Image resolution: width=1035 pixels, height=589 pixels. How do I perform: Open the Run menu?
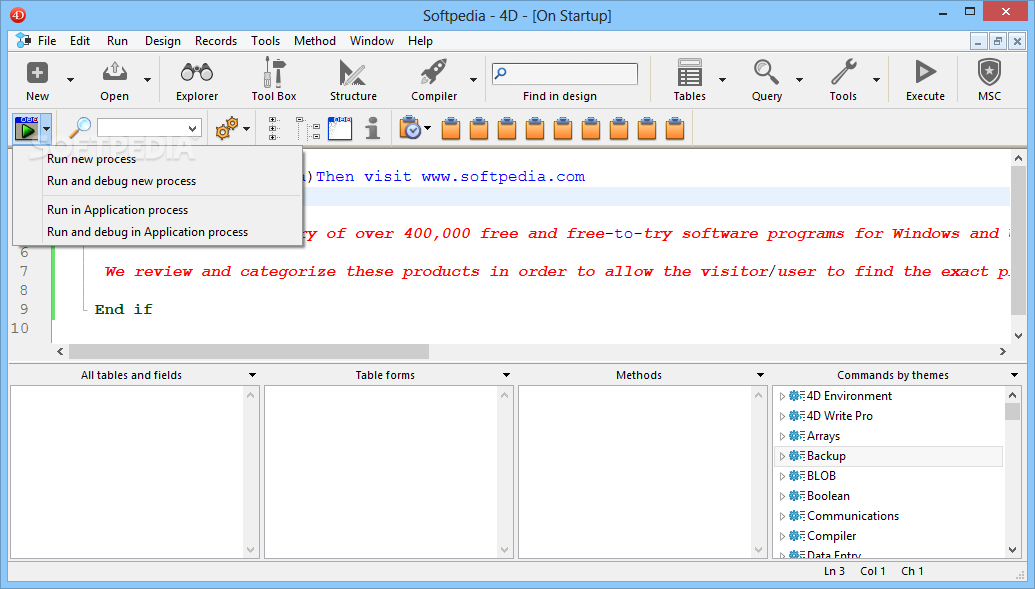[x=117, y=41]
